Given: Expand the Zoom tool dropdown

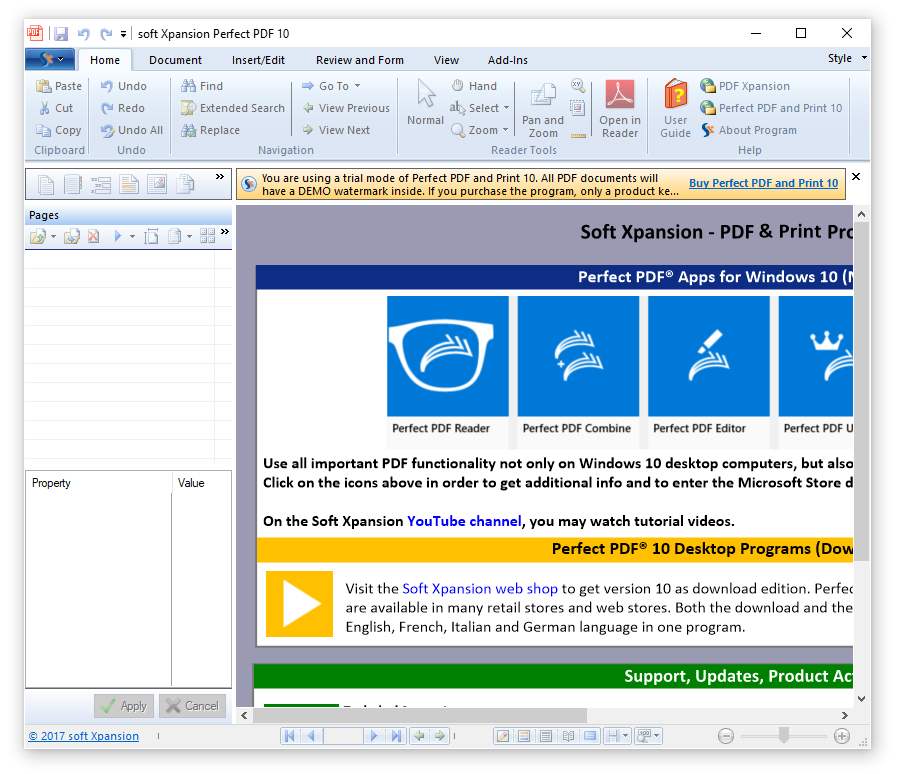Looking at the screenshot, I should pyautogui.click(x=505, y=130).
